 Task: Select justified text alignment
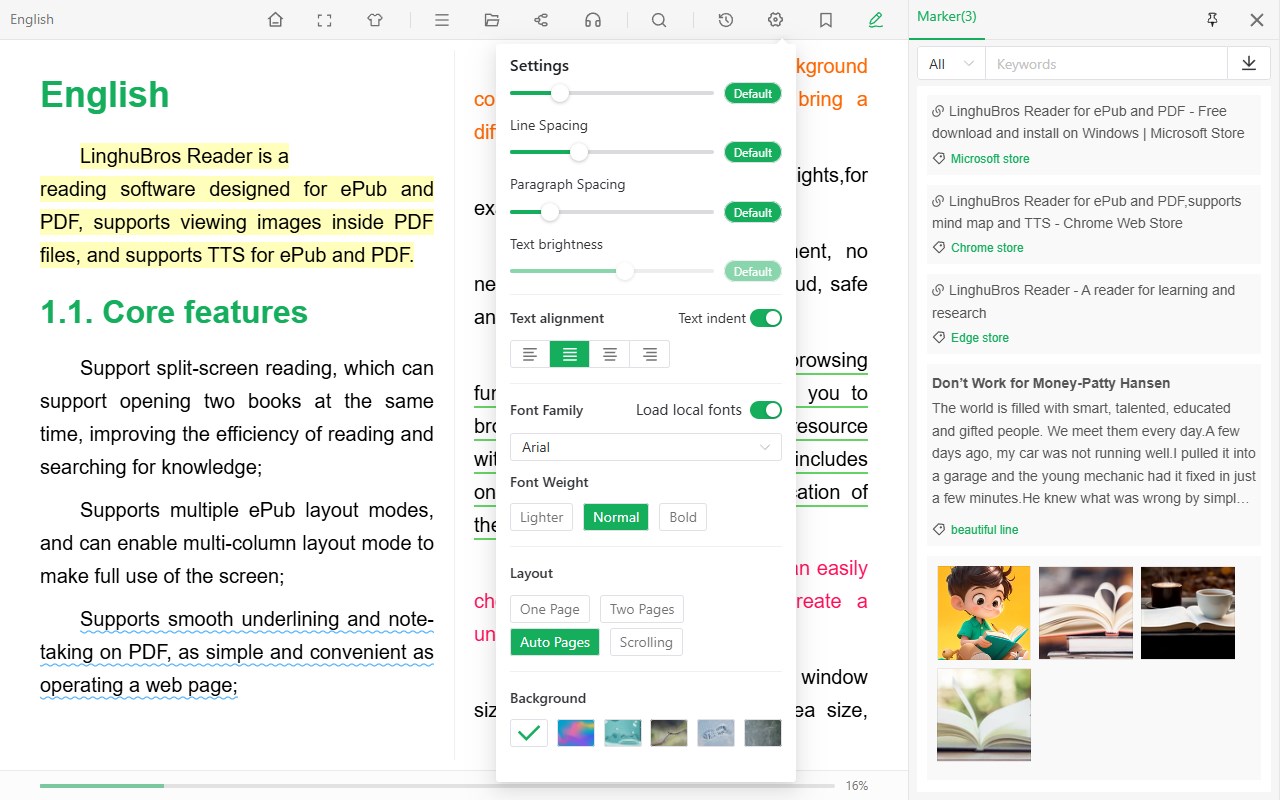570,354
